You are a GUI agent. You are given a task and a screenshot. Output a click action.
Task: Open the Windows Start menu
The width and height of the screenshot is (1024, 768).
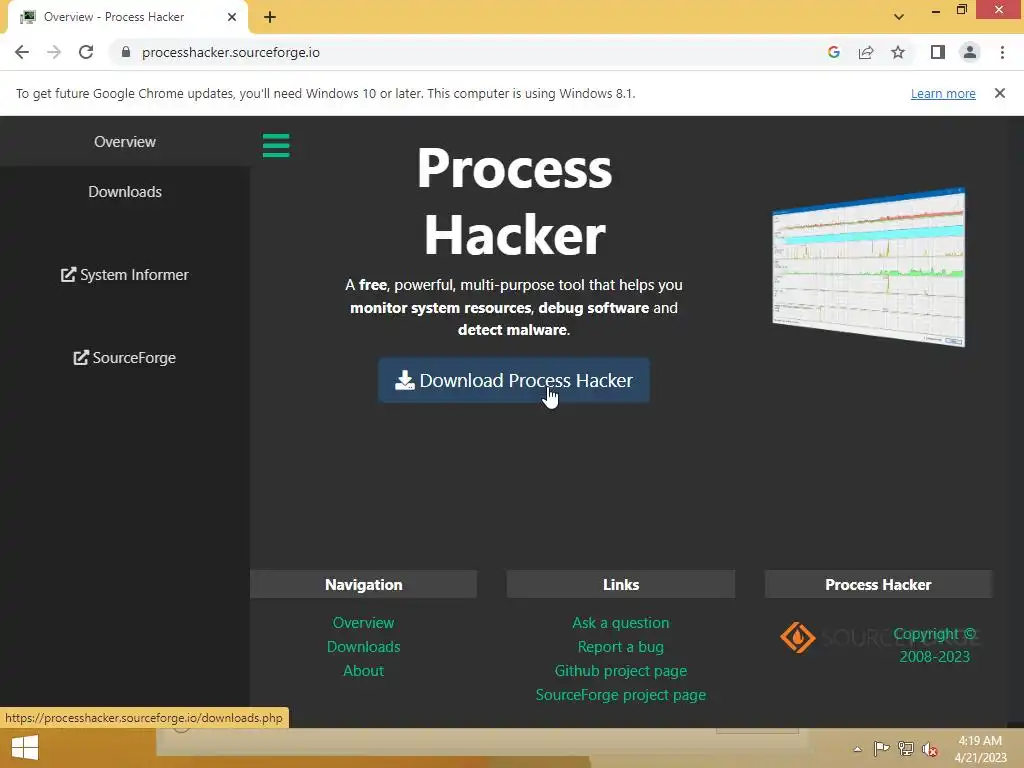(x=25, y=748)
